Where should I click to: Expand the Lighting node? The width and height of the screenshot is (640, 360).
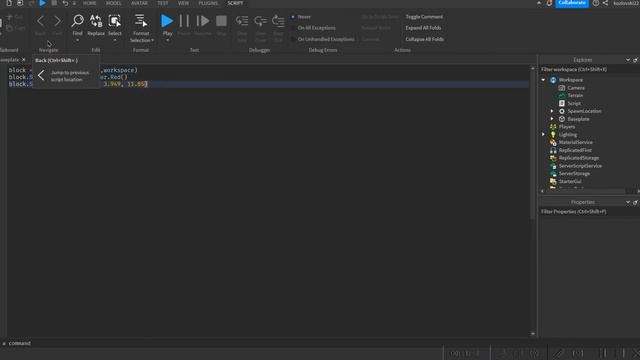click(543, 134)
